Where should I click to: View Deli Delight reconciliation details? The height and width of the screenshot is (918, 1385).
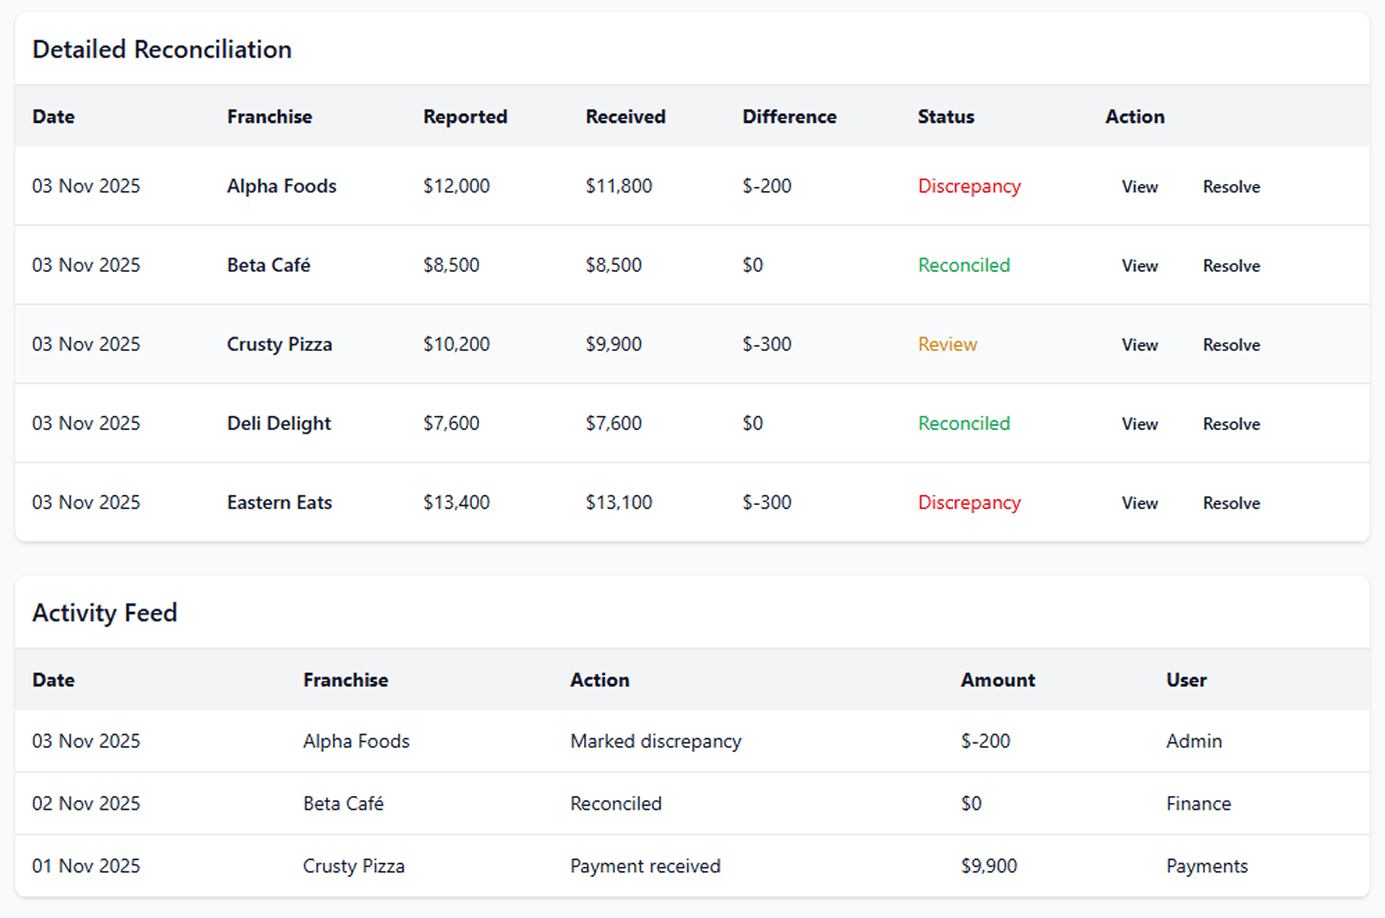pyautogui.click(x=1139, y=424)
